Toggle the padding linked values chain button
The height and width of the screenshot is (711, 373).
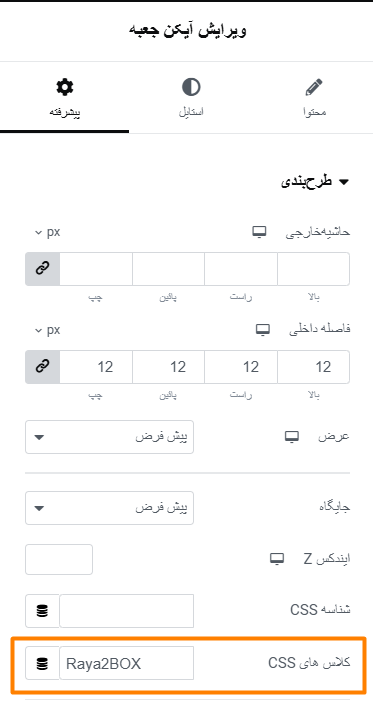[x=42, y=367]
